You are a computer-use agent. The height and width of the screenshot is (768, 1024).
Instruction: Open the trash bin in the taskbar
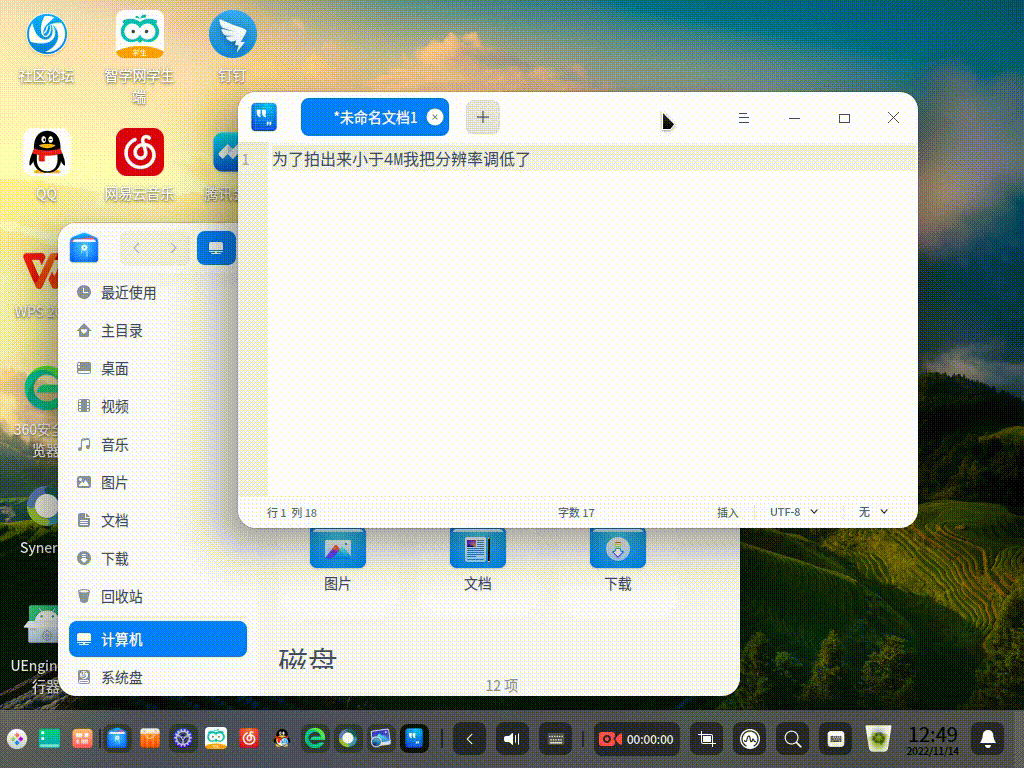[x=878, y=739]
